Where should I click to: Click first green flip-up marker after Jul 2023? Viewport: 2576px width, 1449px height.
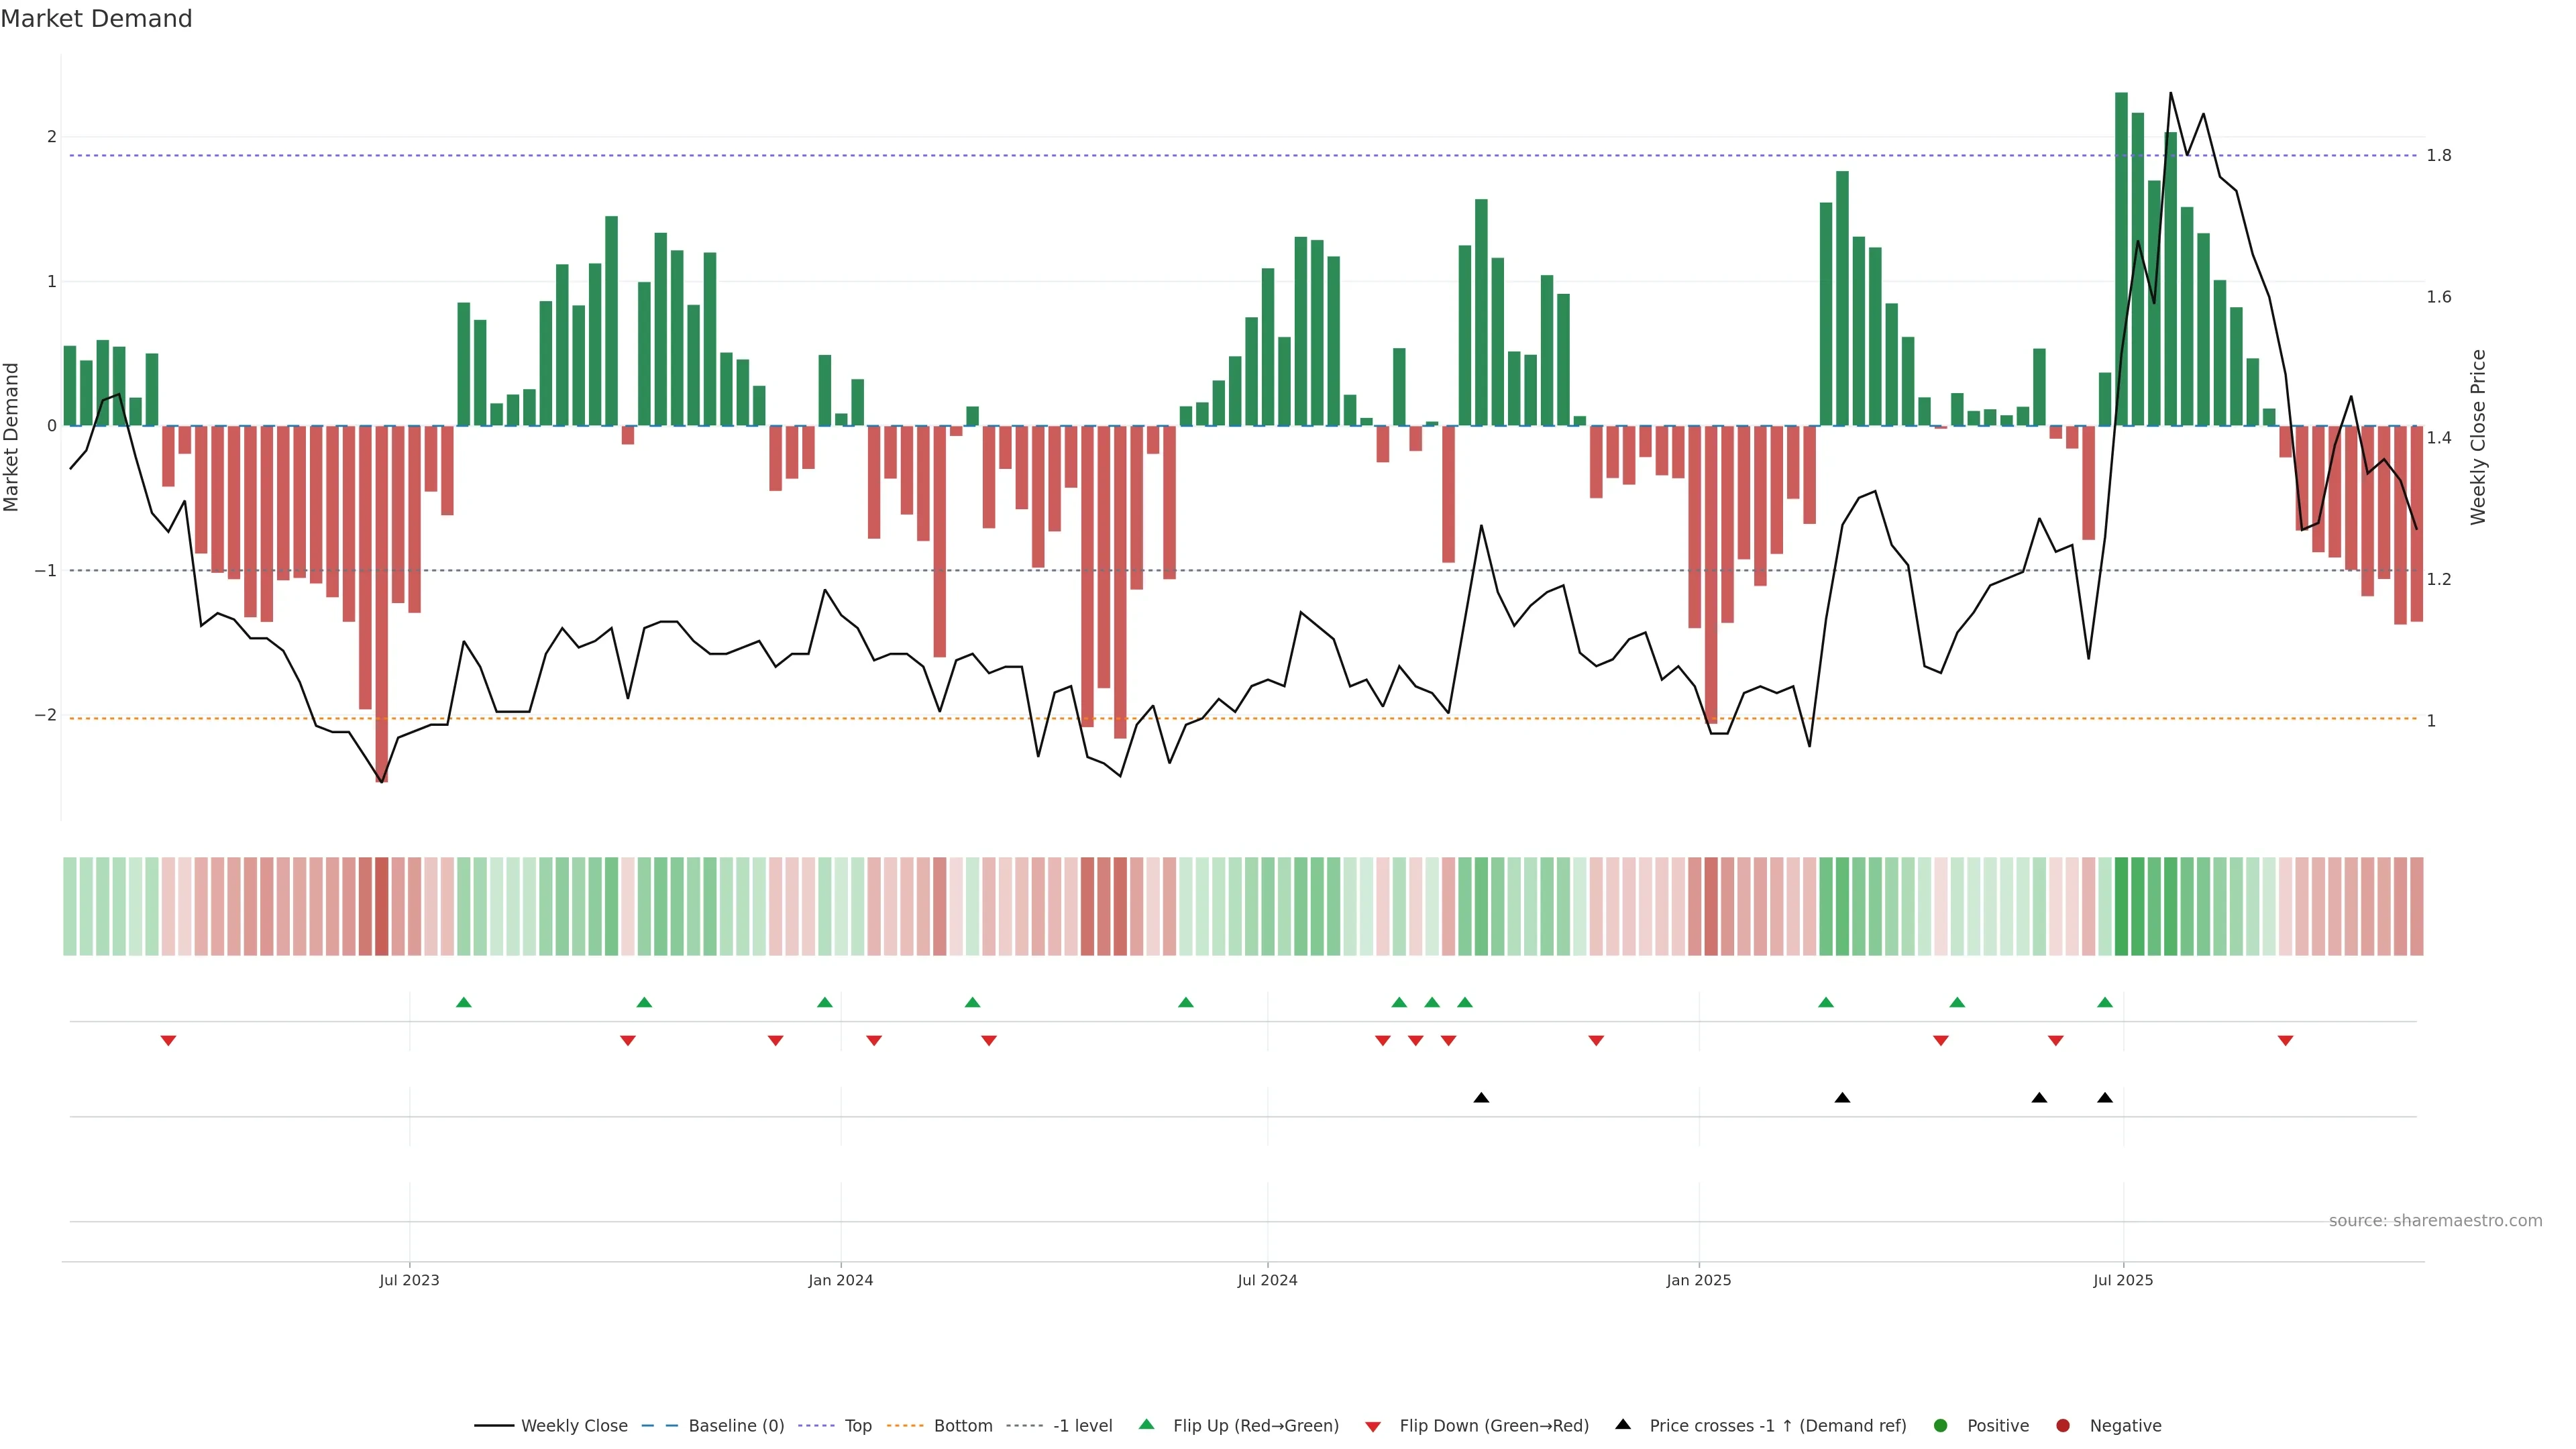pyautogui.click(x=463, y=1002)
